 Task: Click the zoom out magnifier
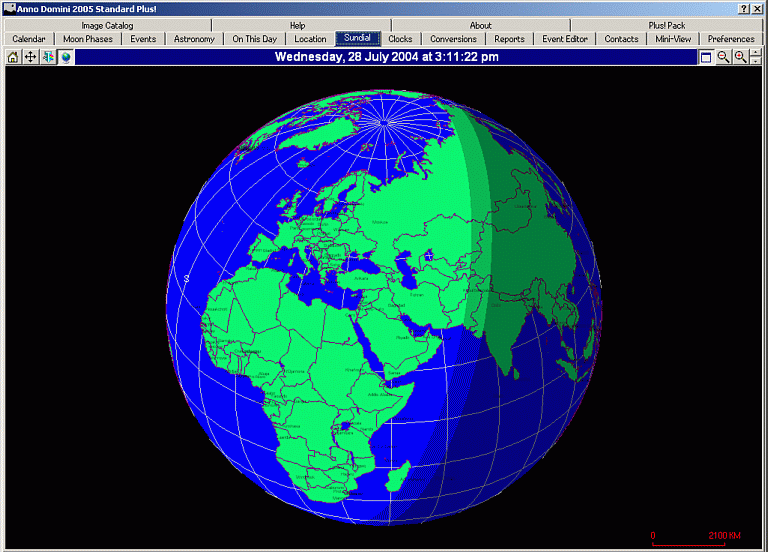723,57
